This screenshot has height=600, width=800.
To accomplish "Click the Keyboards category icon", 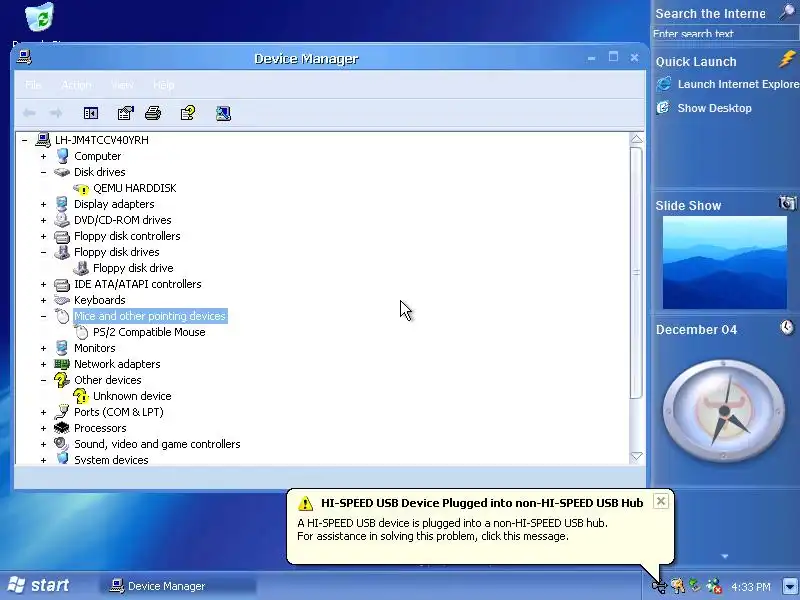I will click(x=62, y=300).
